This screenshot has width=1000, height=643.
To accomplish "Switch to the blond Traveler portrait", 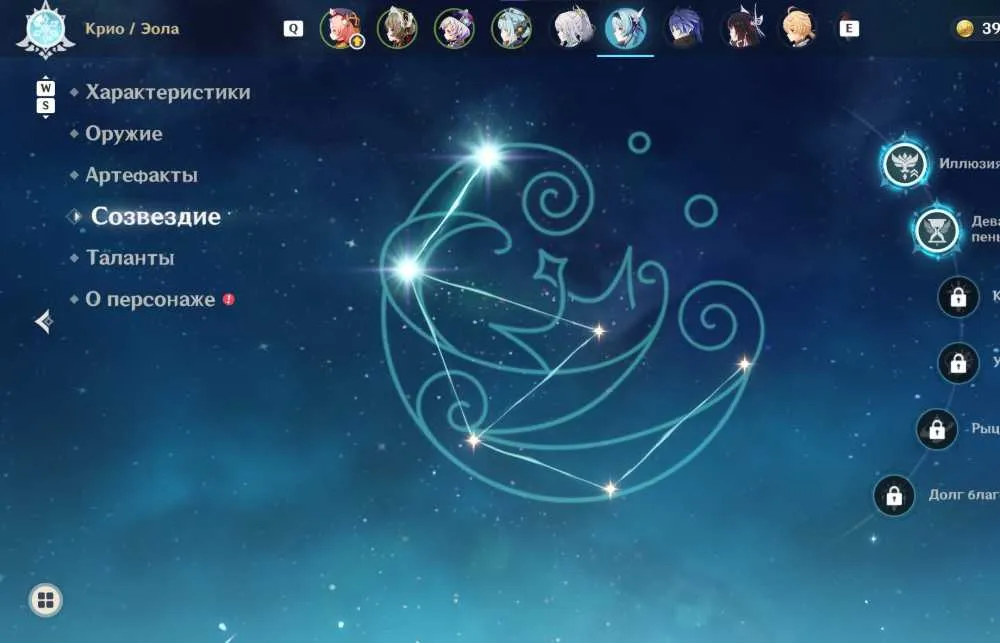I will [x=798, y=29].
